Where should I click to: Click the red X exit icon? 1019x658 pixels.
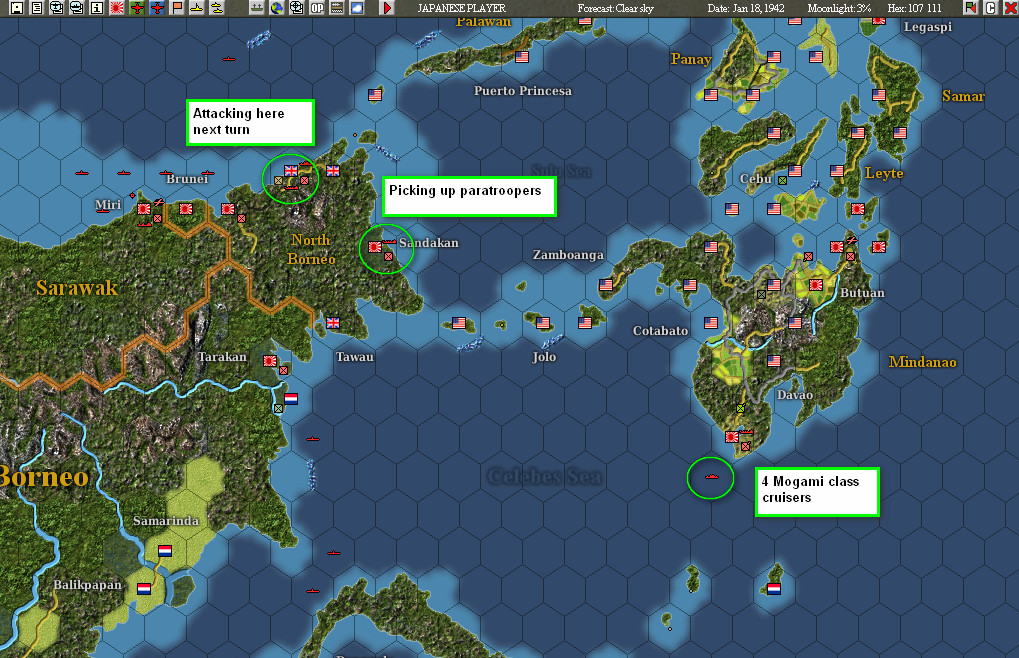click(1011, 8)
